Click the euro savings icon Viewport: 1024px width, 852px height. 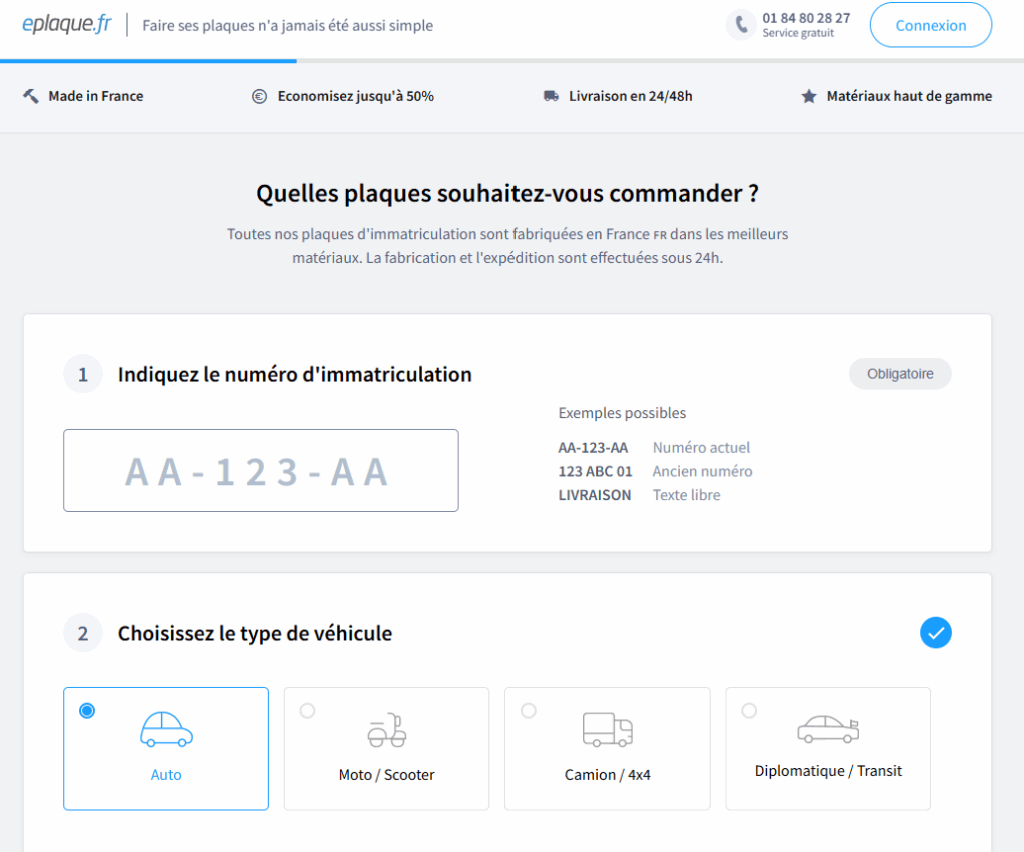(260, 96)
